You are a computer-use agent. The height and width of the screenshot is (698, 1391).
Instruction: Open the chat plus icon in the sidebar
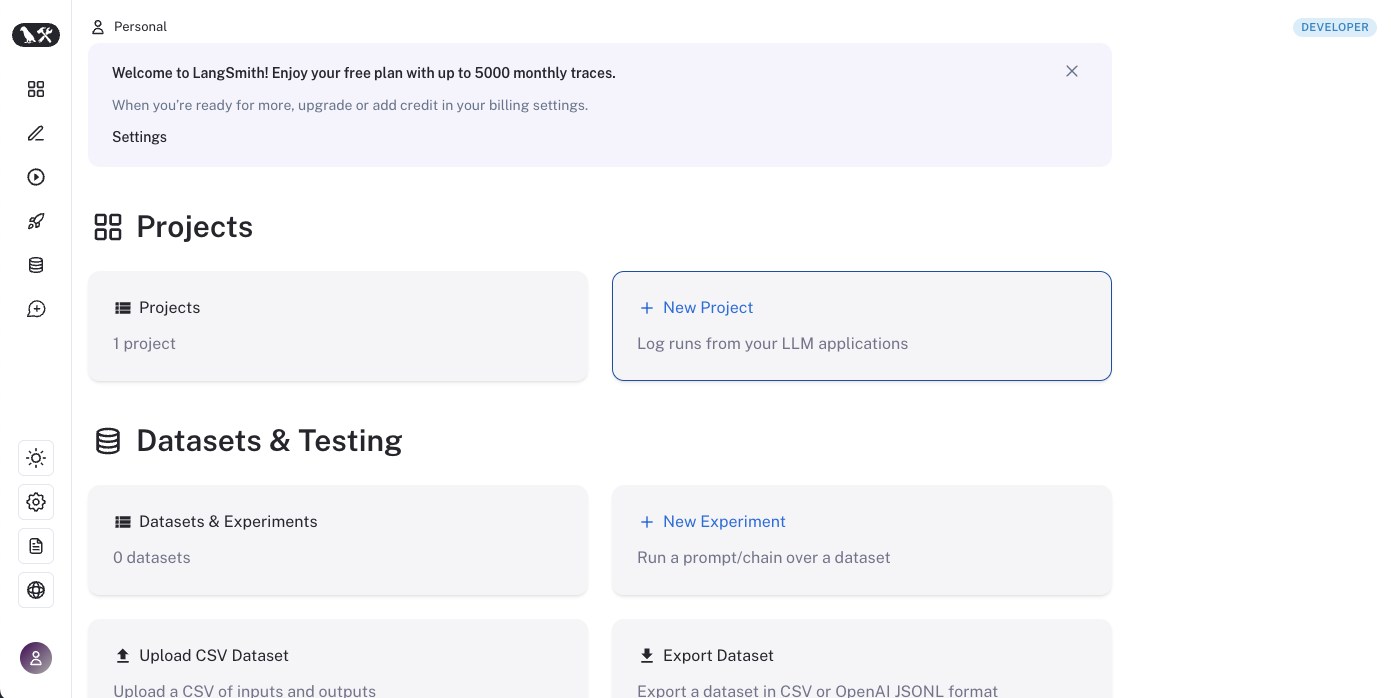tap(36, 309)
